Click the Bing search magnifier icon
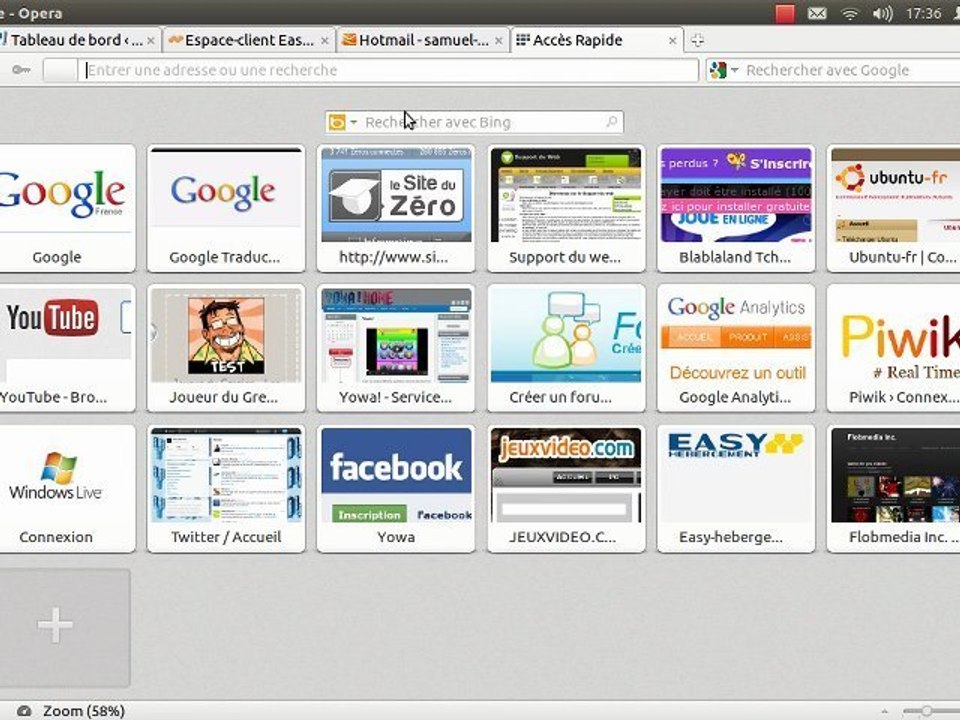Image resolution: width=960 pixels, height=720 pixels. click(x=611, y=122)
